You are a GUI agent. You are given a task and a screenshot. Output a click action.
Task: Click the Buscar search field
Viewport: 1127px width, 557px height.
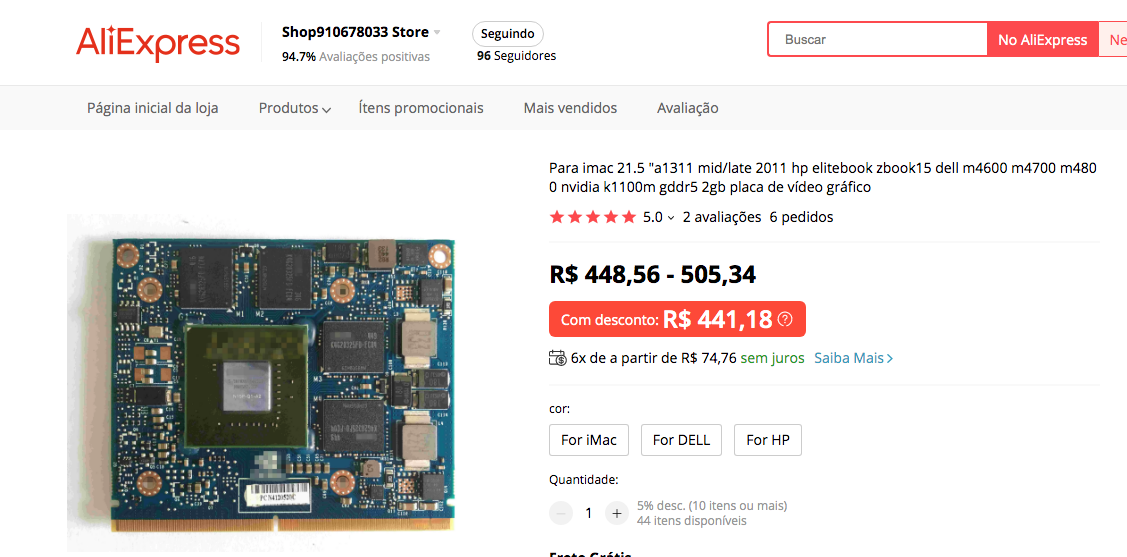pos(878,40)
